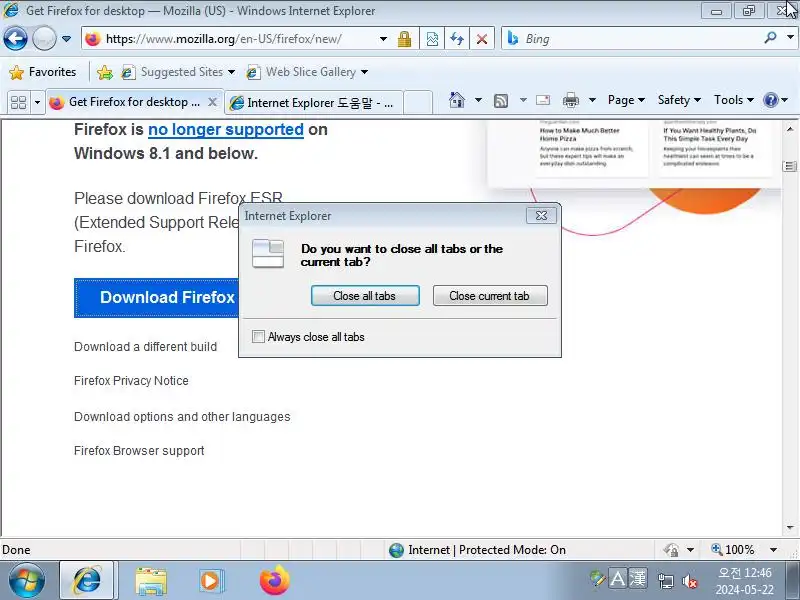This screenshot has width=800, height=600.
Task: Click the search magnifier icon
Action: point(770,37)
